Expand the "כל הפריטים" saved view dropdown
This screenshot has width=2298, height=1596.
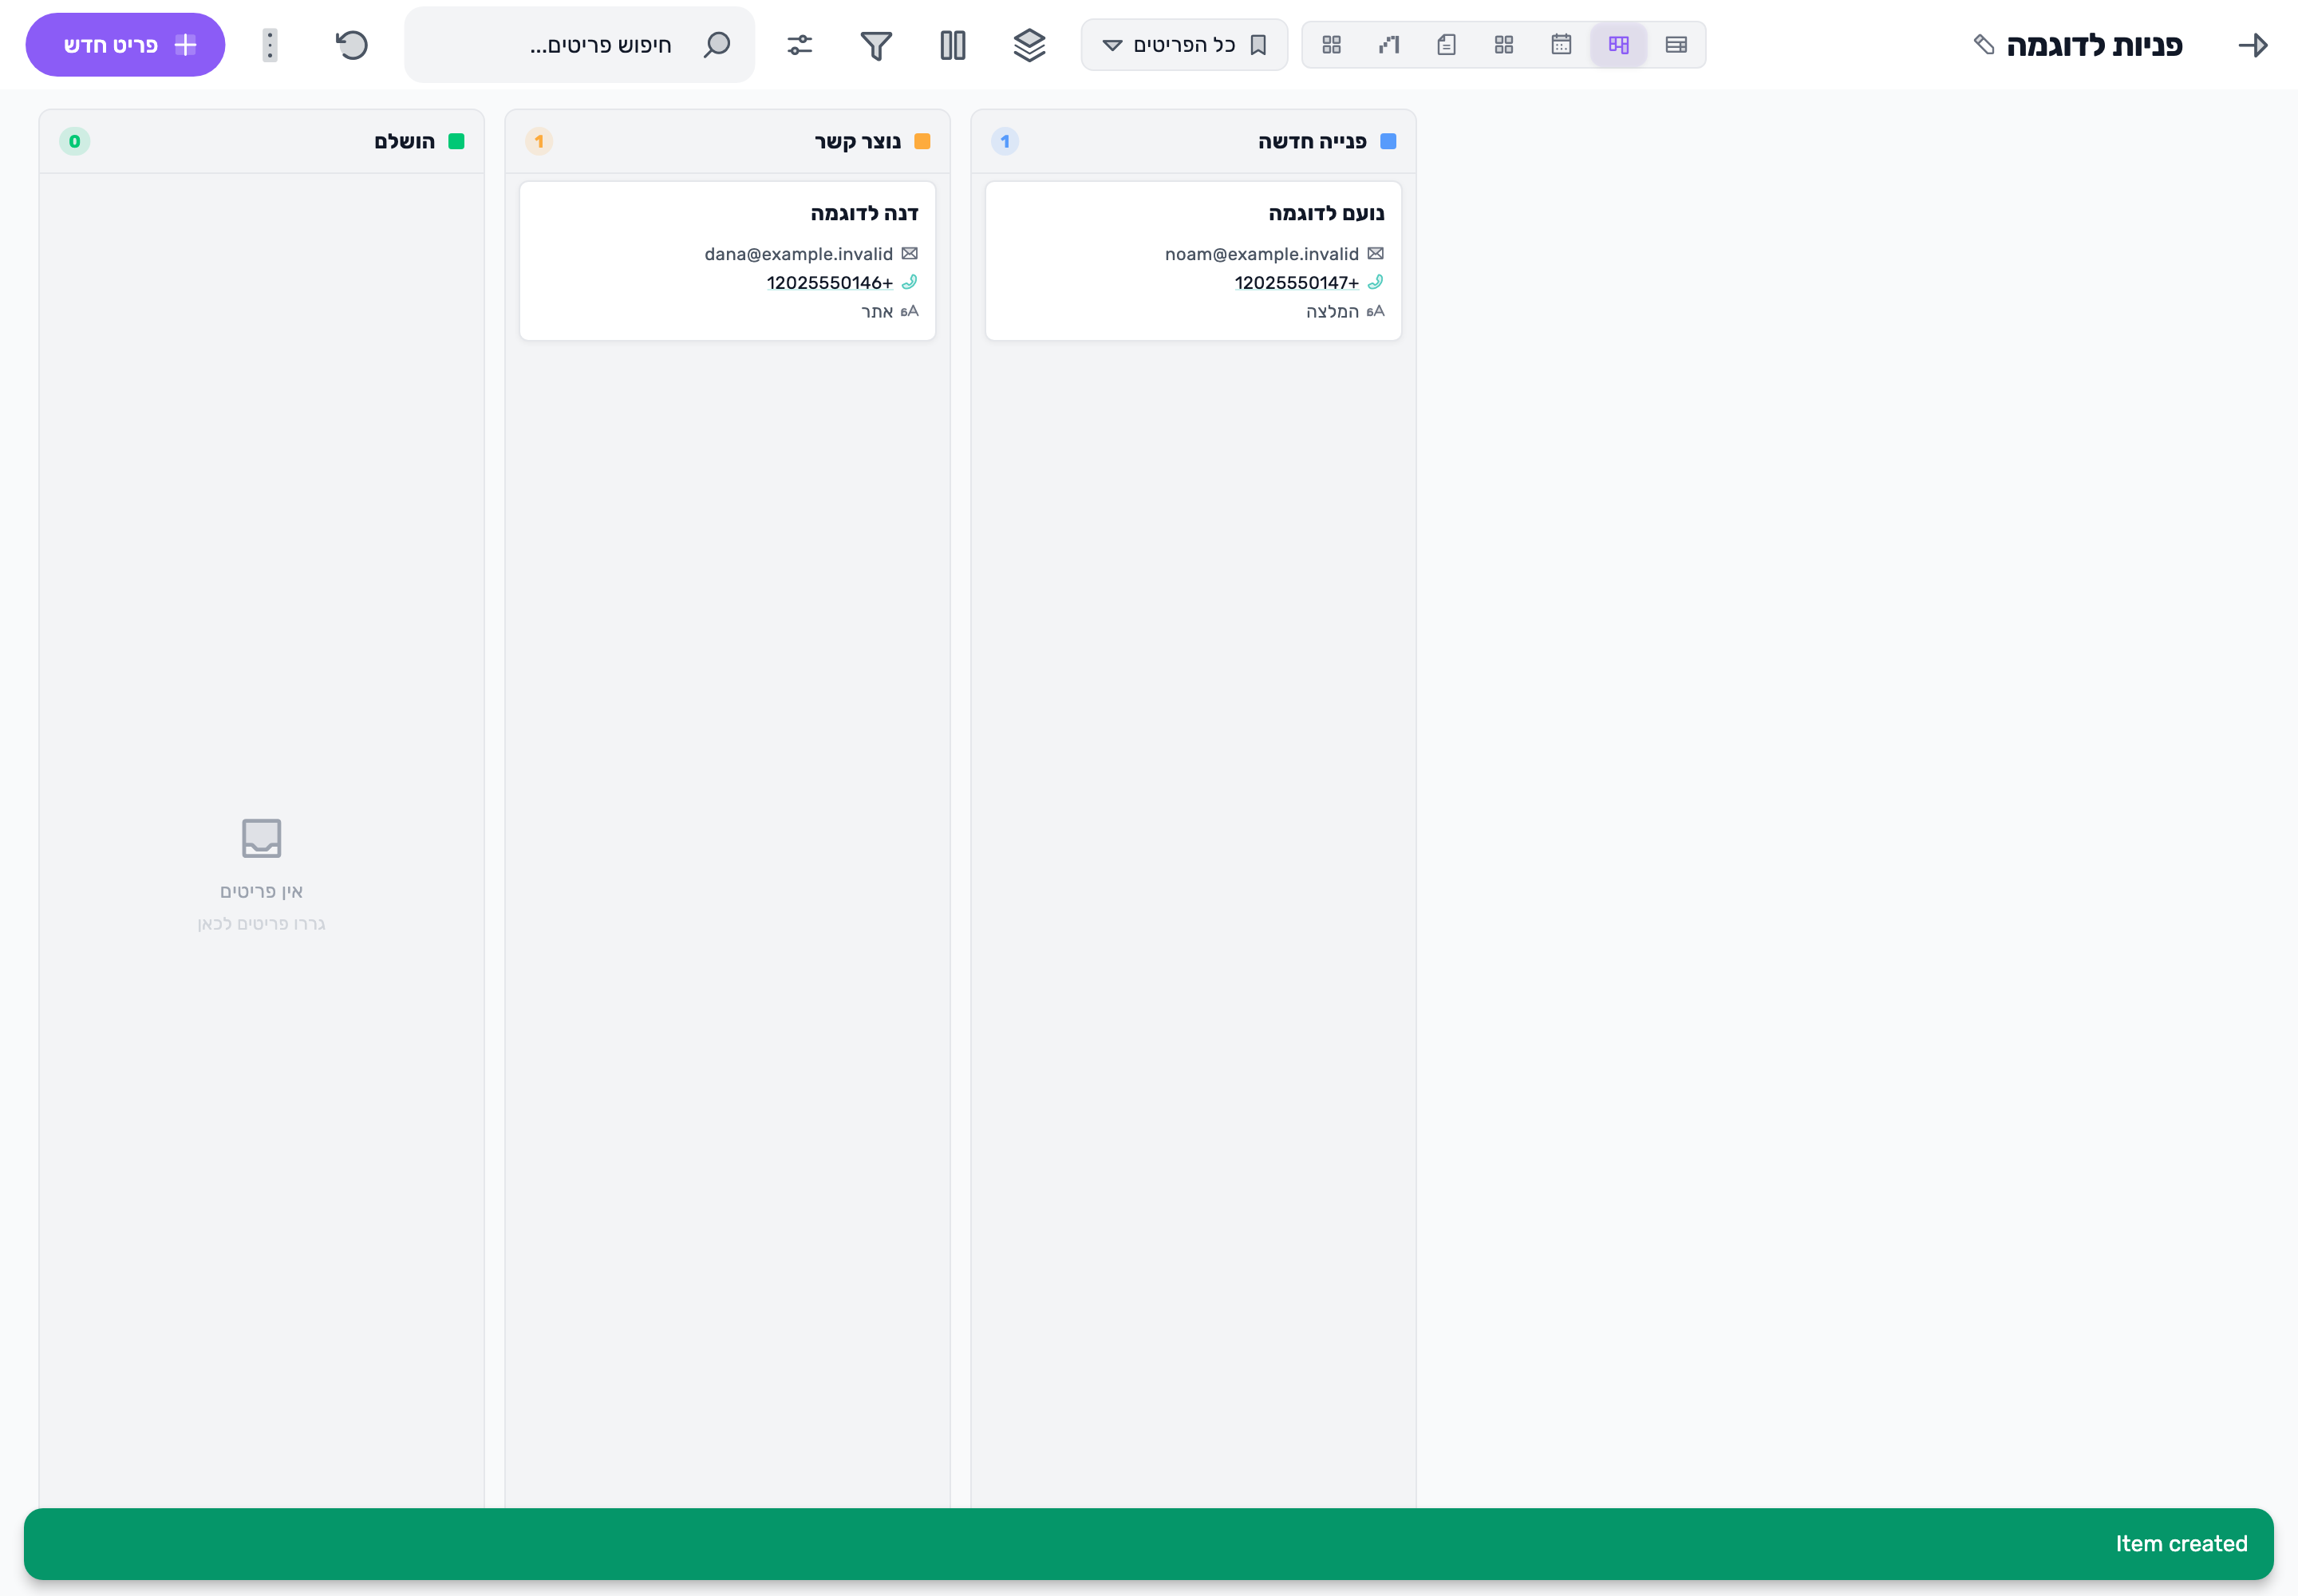point(1185,45)
